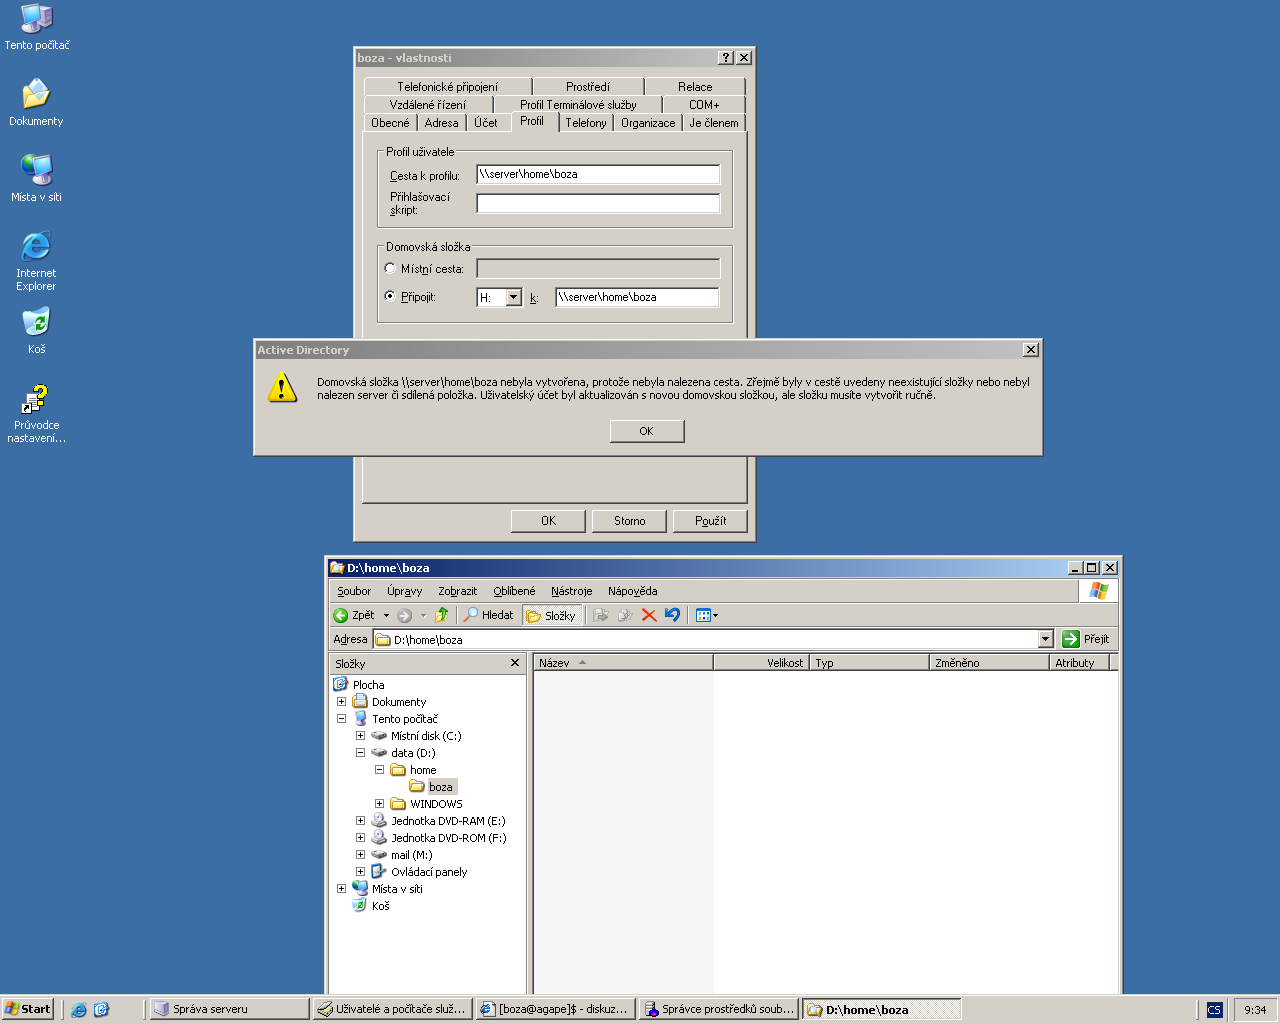Click the Undo arrow icon in Explorer toolbar

[x=672, y=615]
